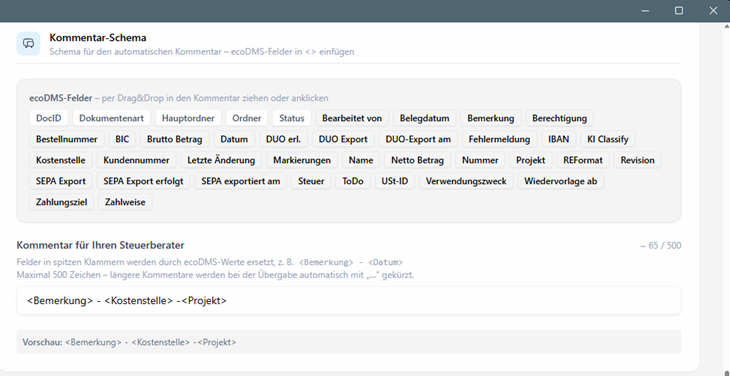Click the ToDo field chip

tap(353, 181)
